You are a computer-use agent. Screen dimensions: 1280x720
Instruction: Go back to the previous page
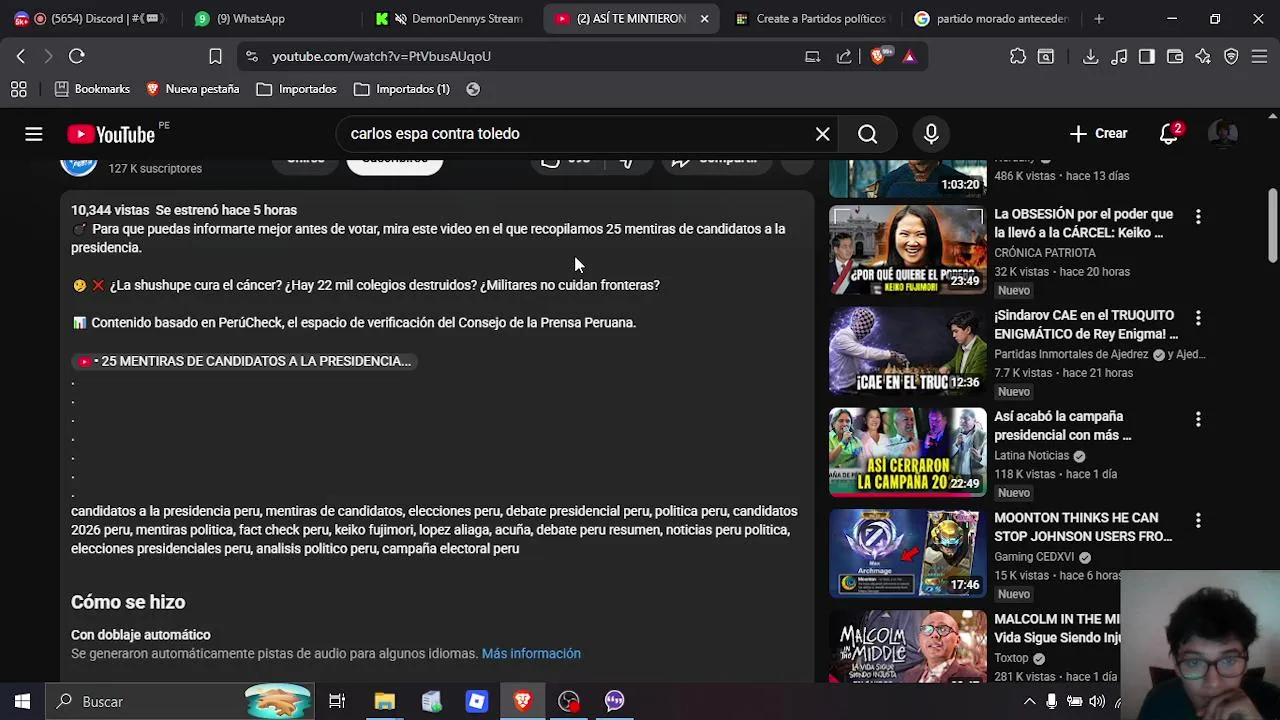pos(21,57)
